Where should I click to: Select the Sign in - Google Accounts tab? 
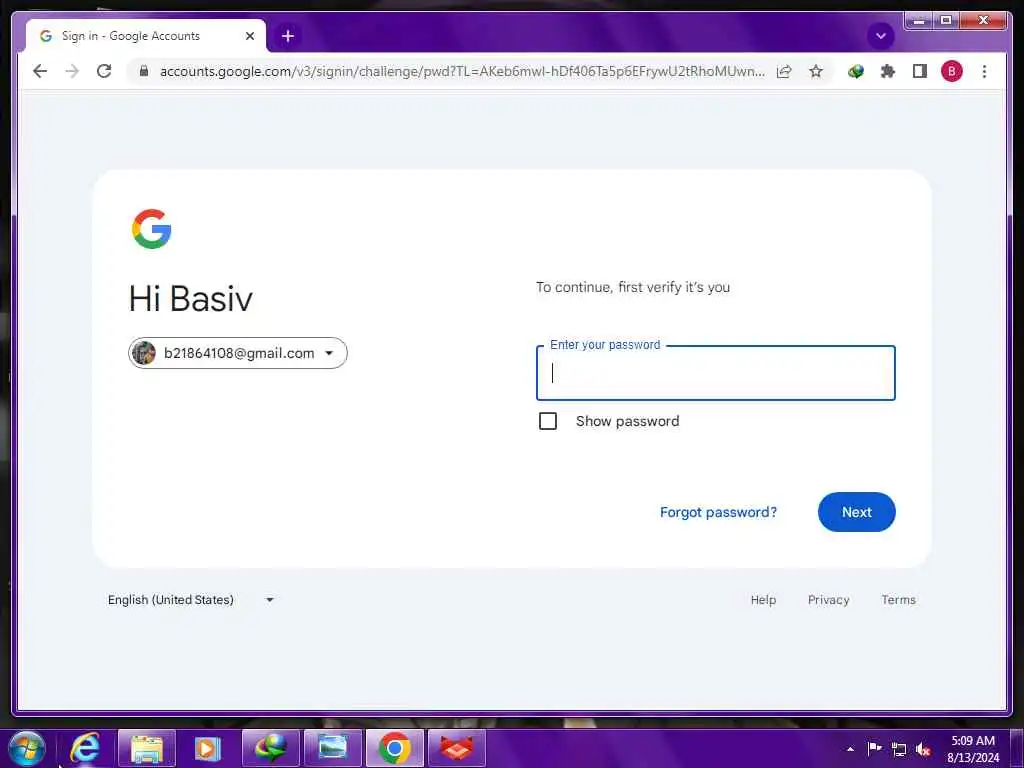click(x=145, y=36)
